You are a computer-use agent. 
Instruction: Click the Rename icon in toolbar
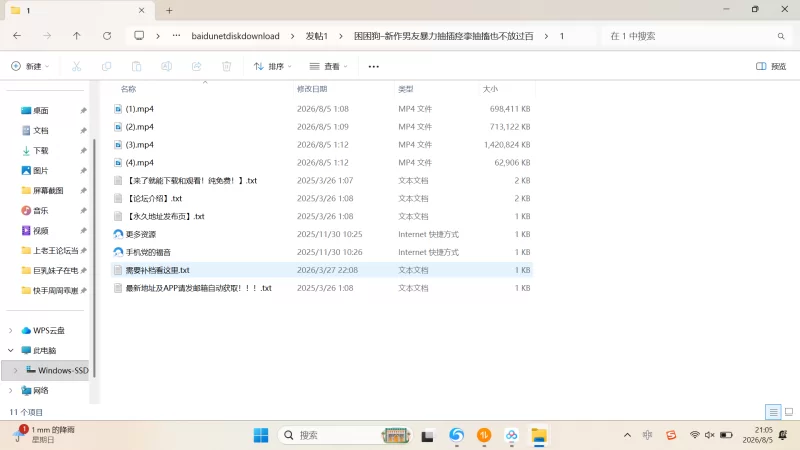point(166,66)
